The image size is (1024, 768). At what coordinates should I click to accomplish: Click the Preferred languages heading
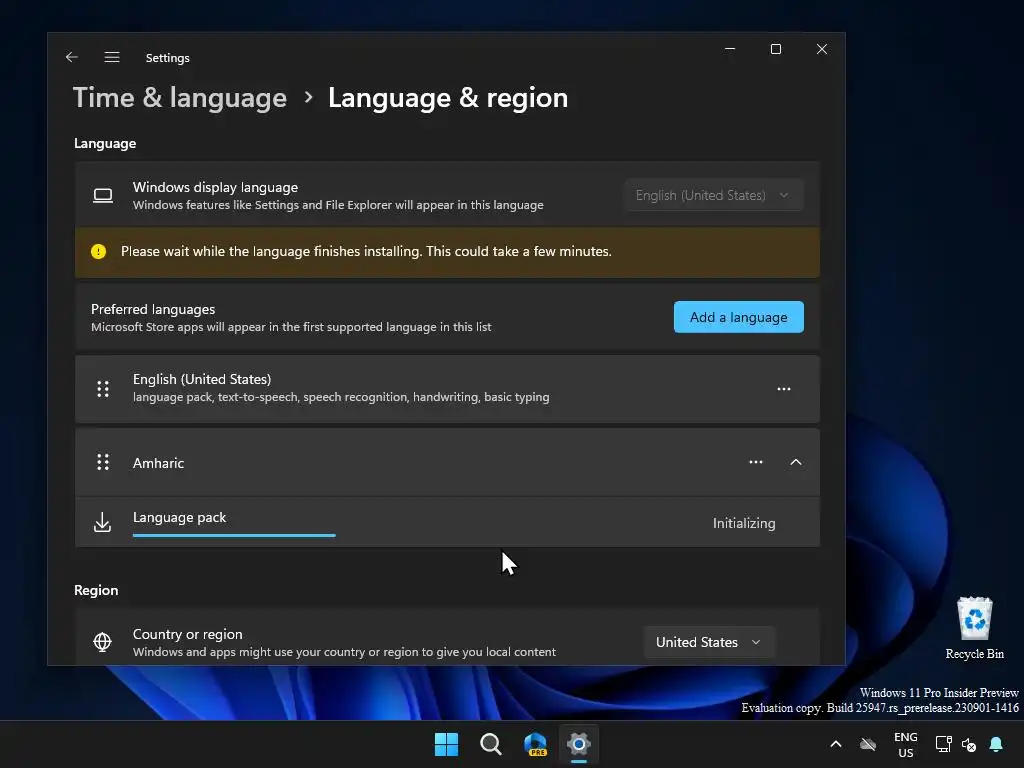point(153,310)
